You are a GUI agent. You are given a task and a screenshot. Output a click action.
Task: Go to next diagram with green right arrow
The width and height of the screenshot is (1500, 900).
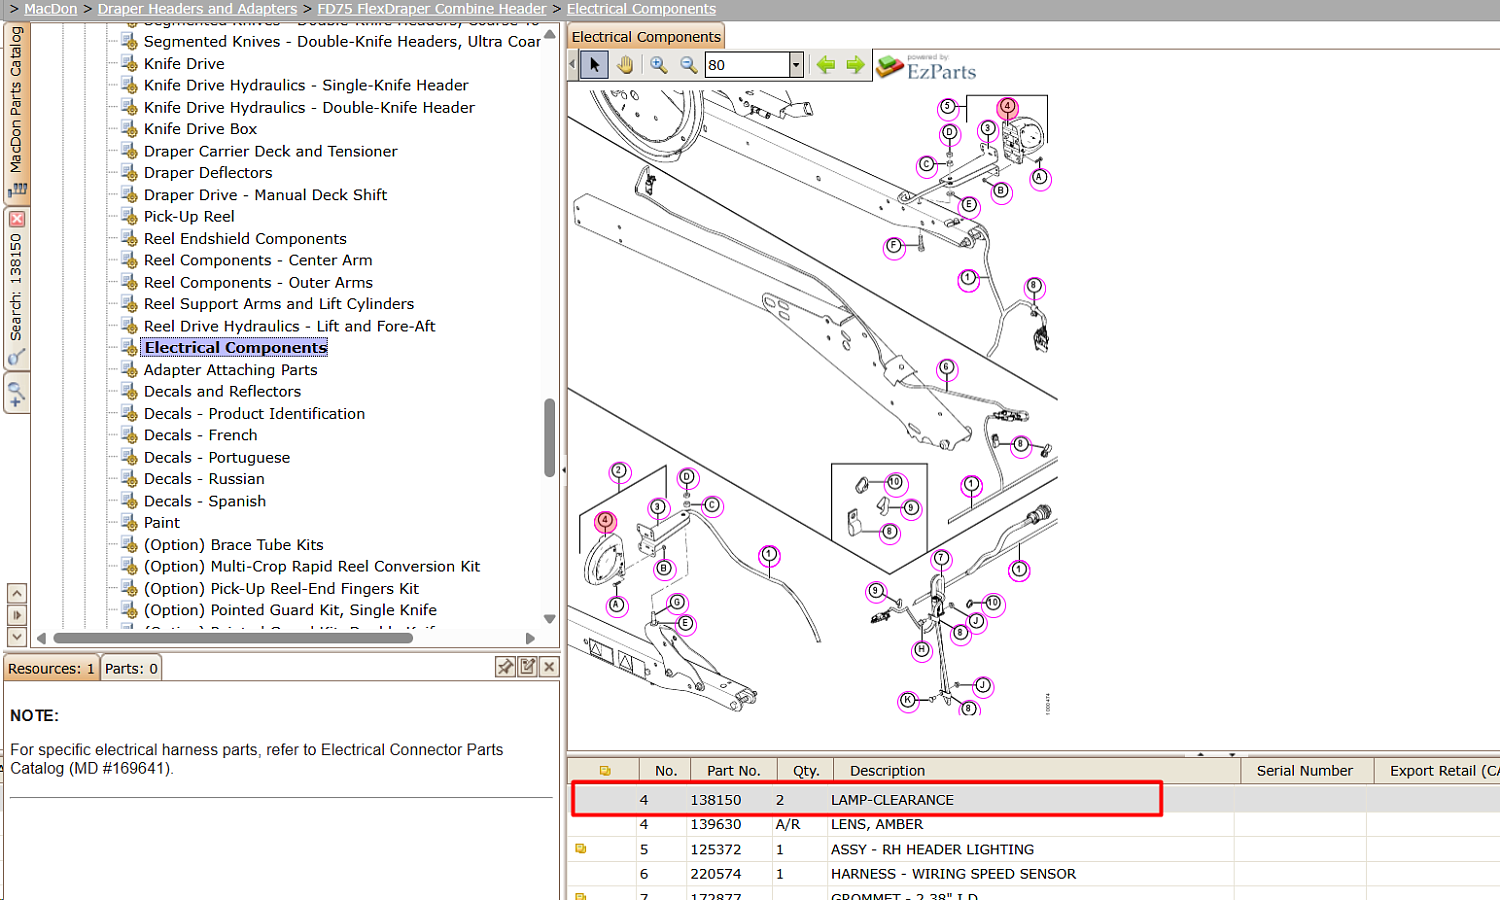click(855, 65)
